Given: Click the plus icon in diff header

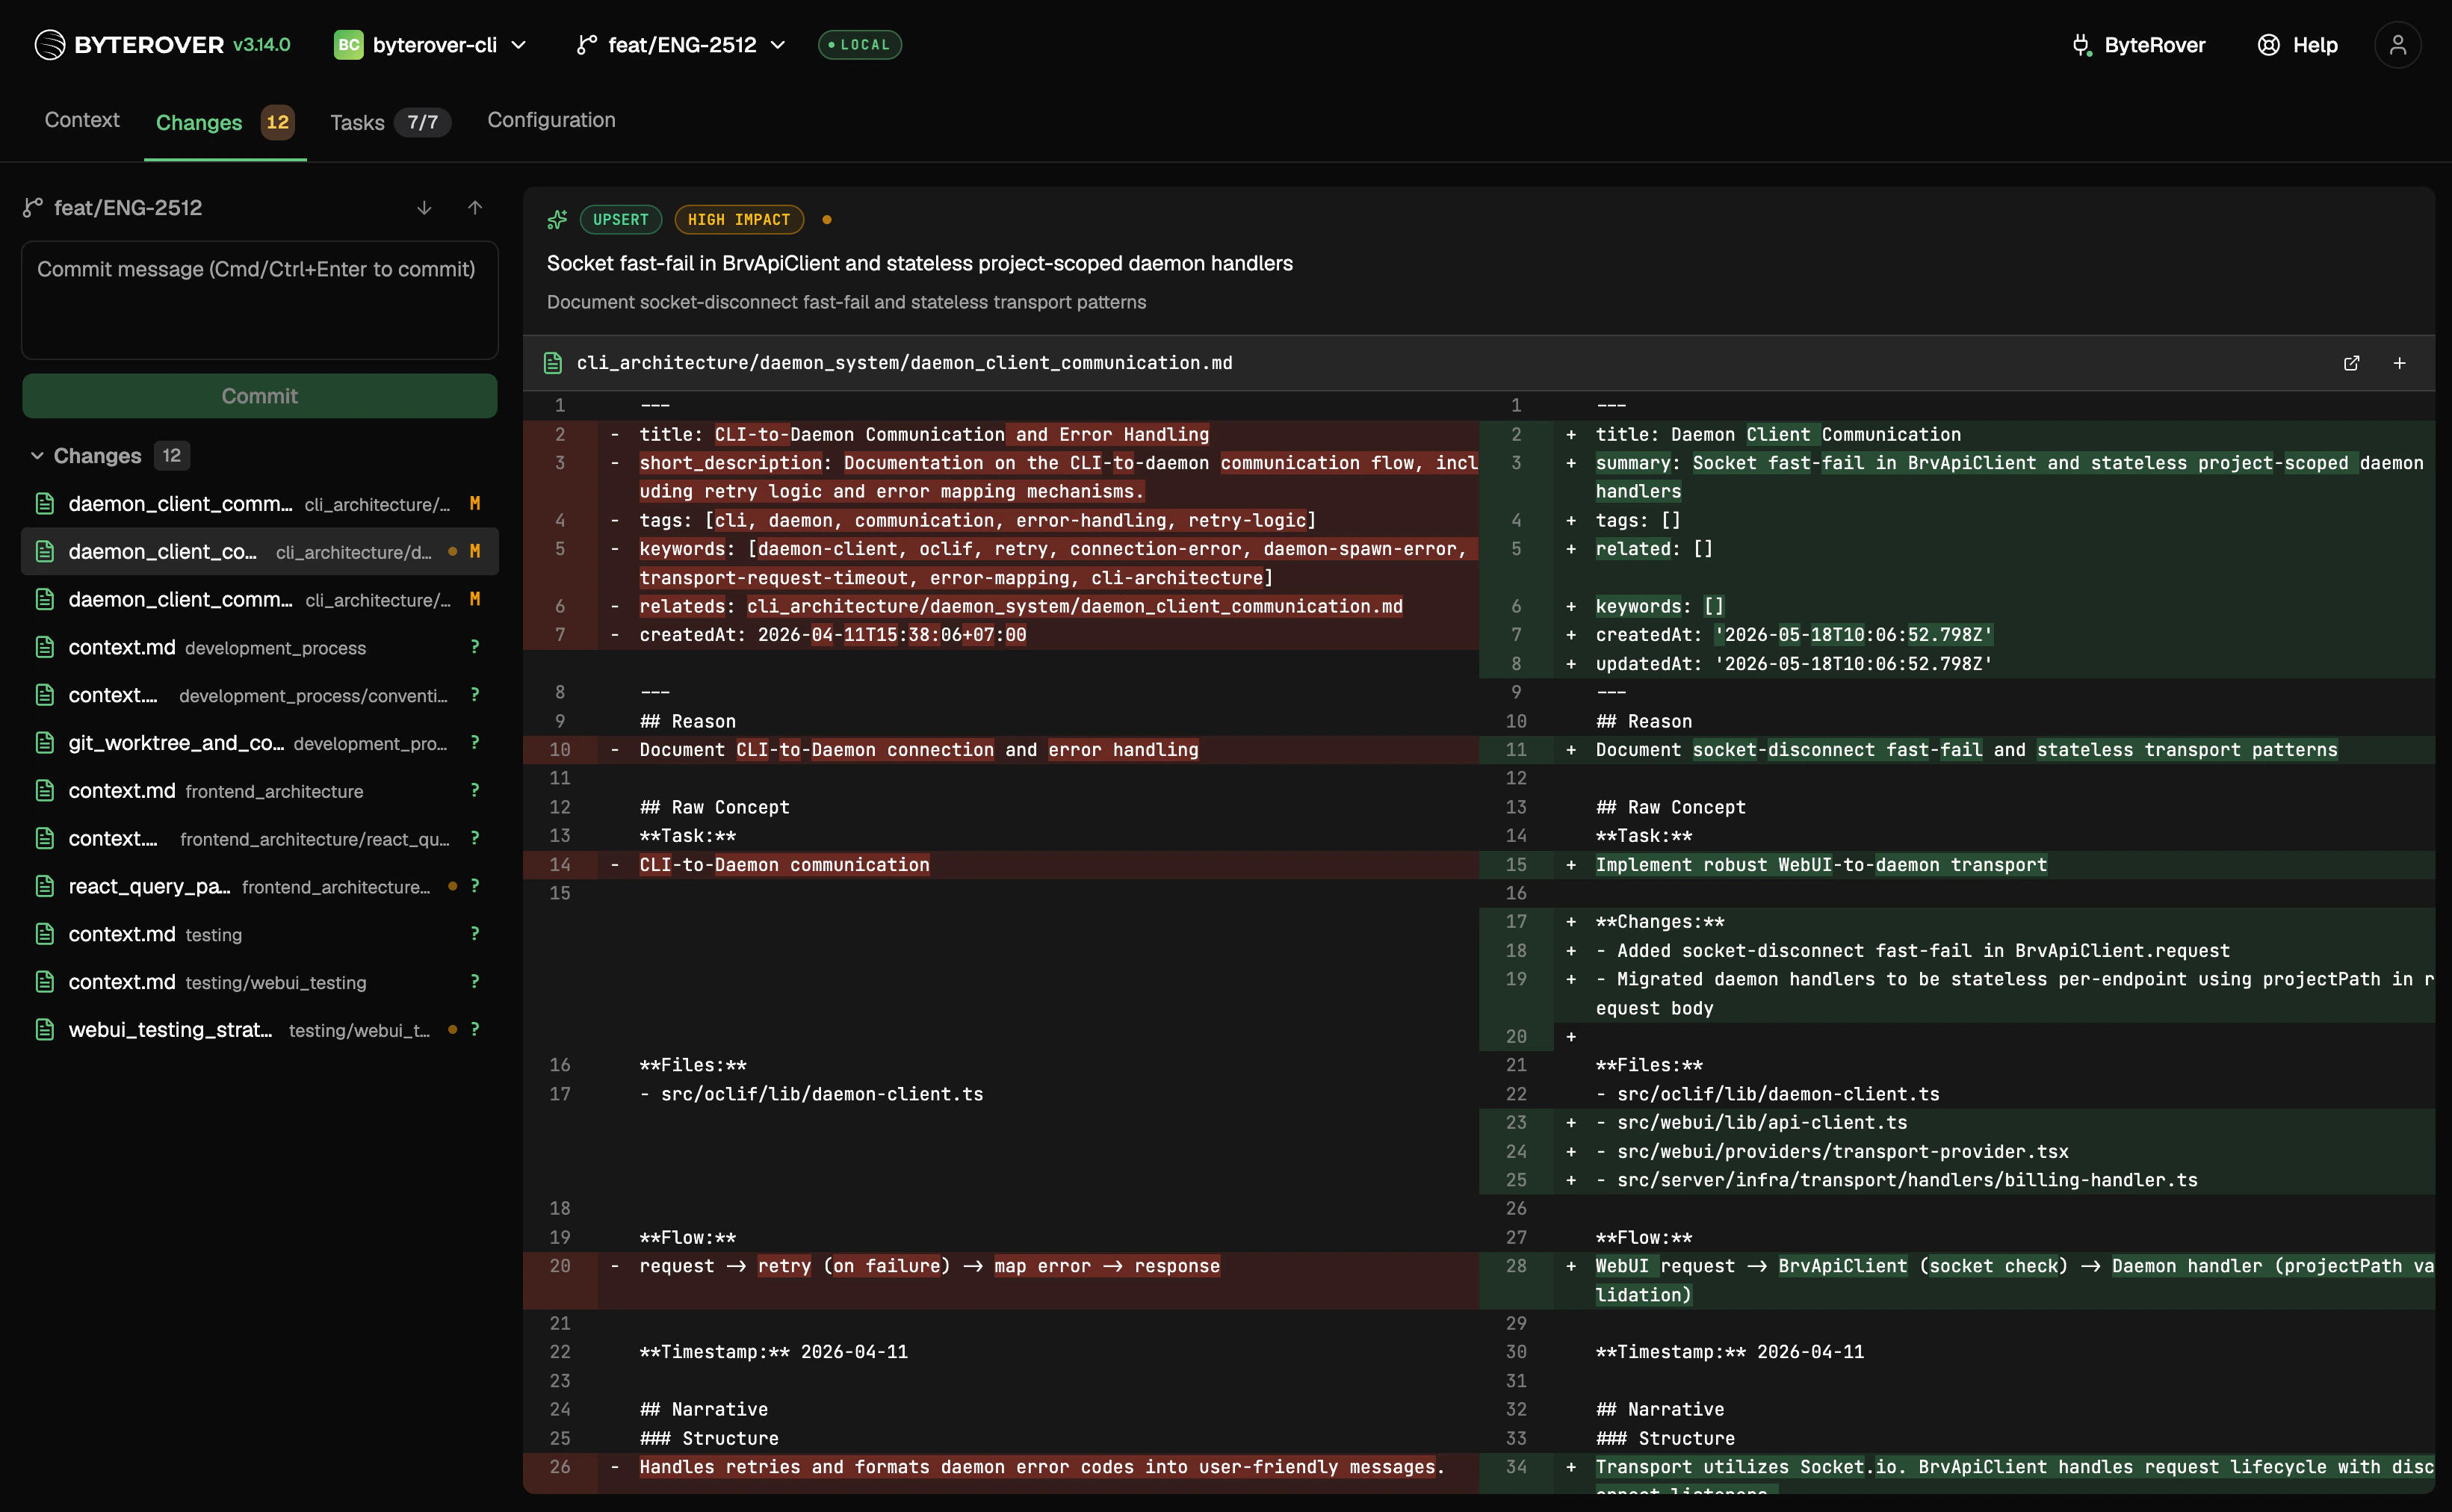Looking at the screenshot, I should click(x=2399, y=363).
